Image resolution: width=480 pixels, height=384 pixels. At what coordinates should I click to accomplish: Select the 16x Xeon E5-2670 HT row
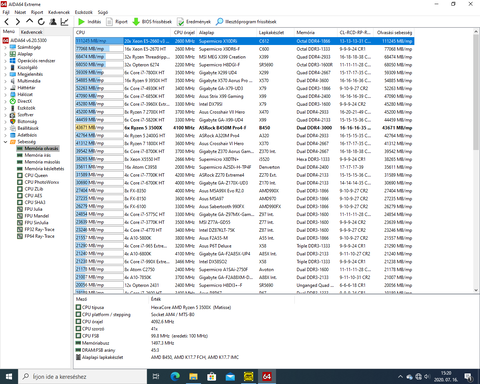pos(245,49)
